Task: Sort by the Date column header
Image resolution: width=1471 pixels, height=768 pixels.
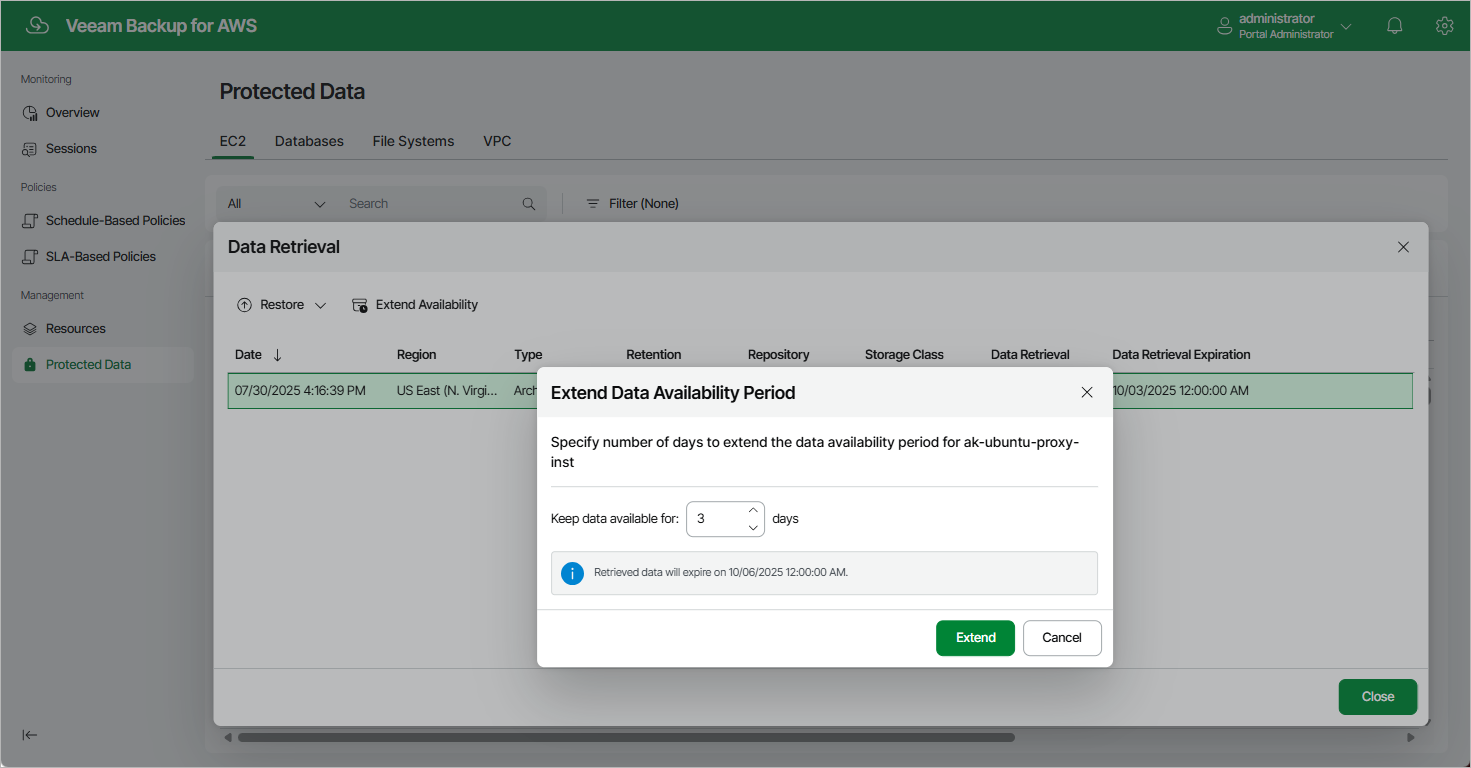Action: (248, 355)
